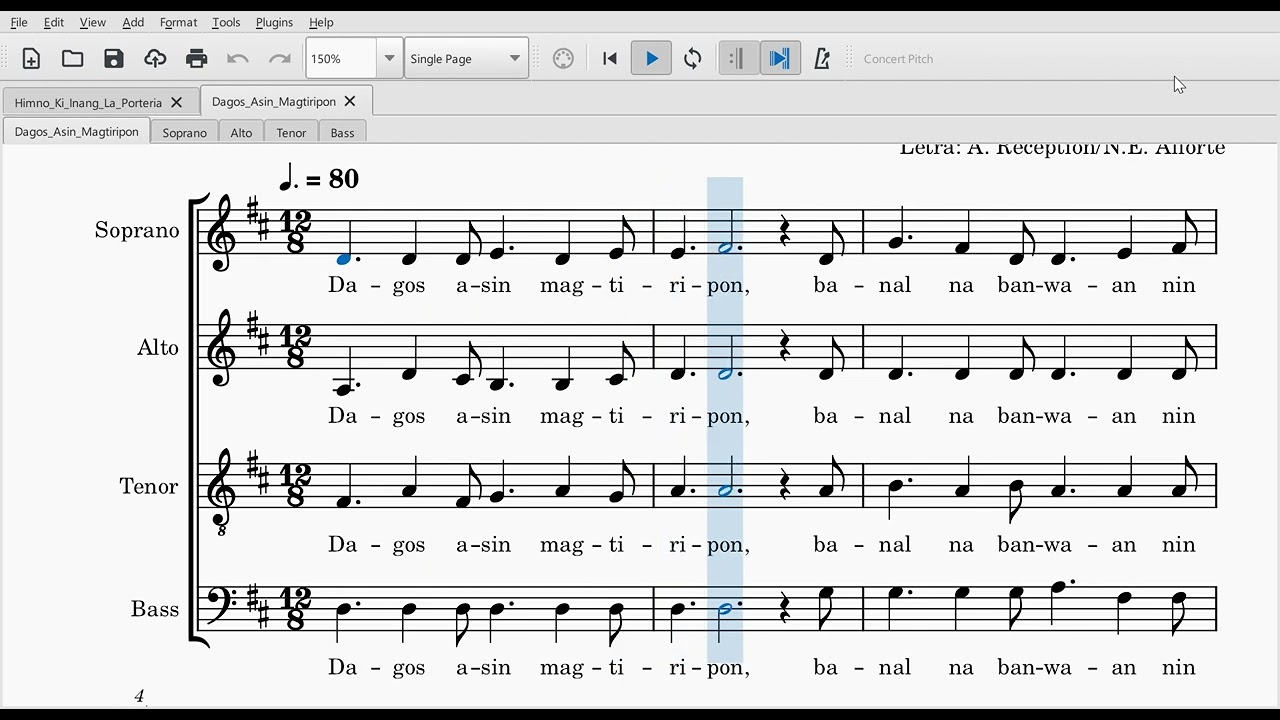
Task: Close the Himno_Ki_Inang_La_Porteria tab
Action: pos(176,102)
